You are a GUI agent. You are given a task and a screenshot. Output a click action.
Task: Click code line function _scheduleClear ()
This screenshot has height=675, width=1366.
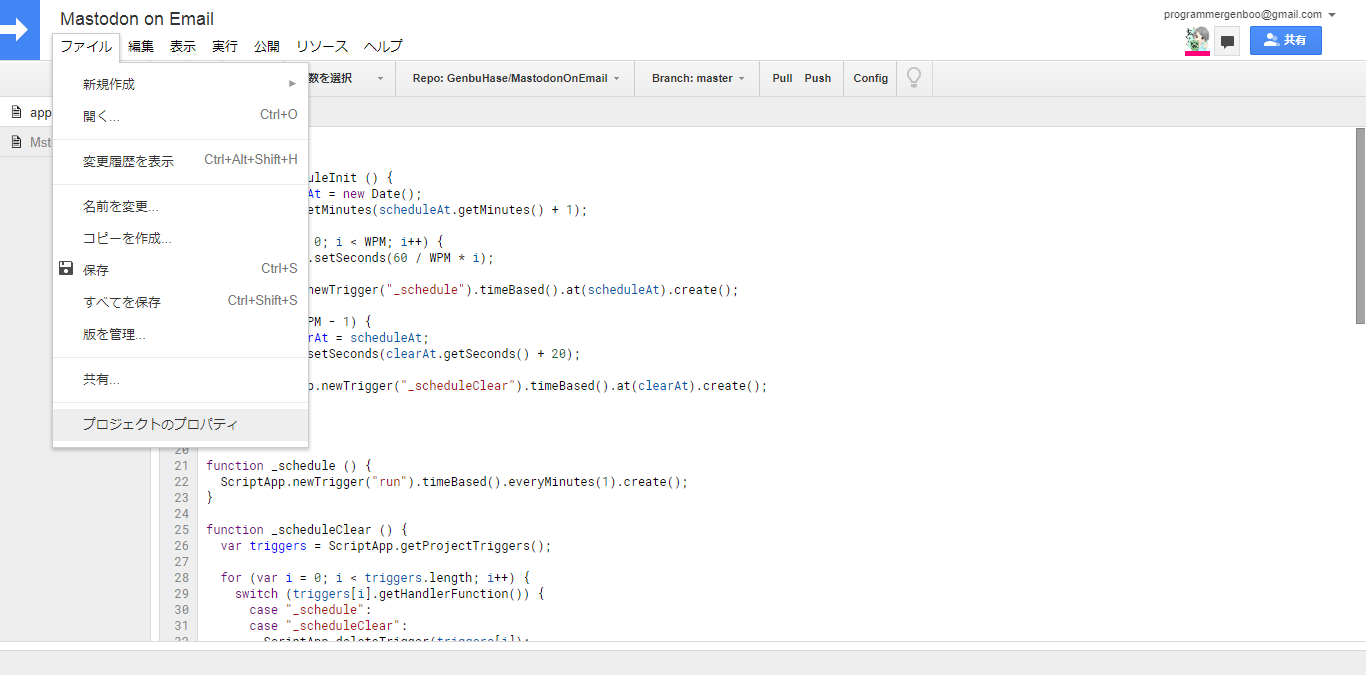(307, 530)
